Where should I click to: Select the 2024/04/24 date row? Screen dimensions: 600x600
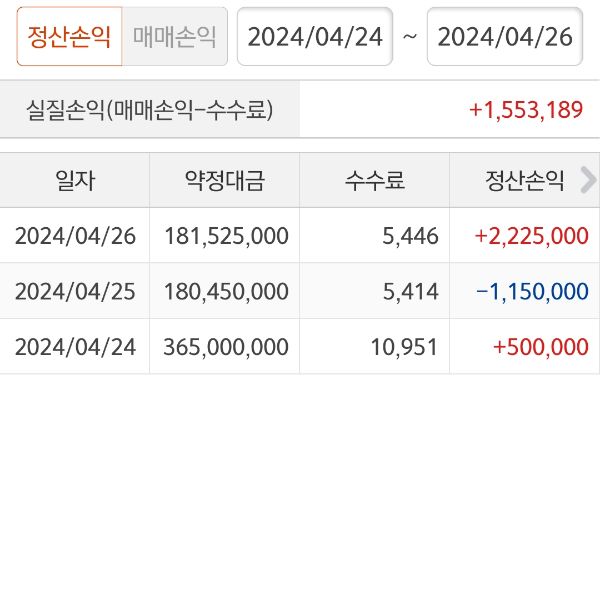[x=75, y=347]
